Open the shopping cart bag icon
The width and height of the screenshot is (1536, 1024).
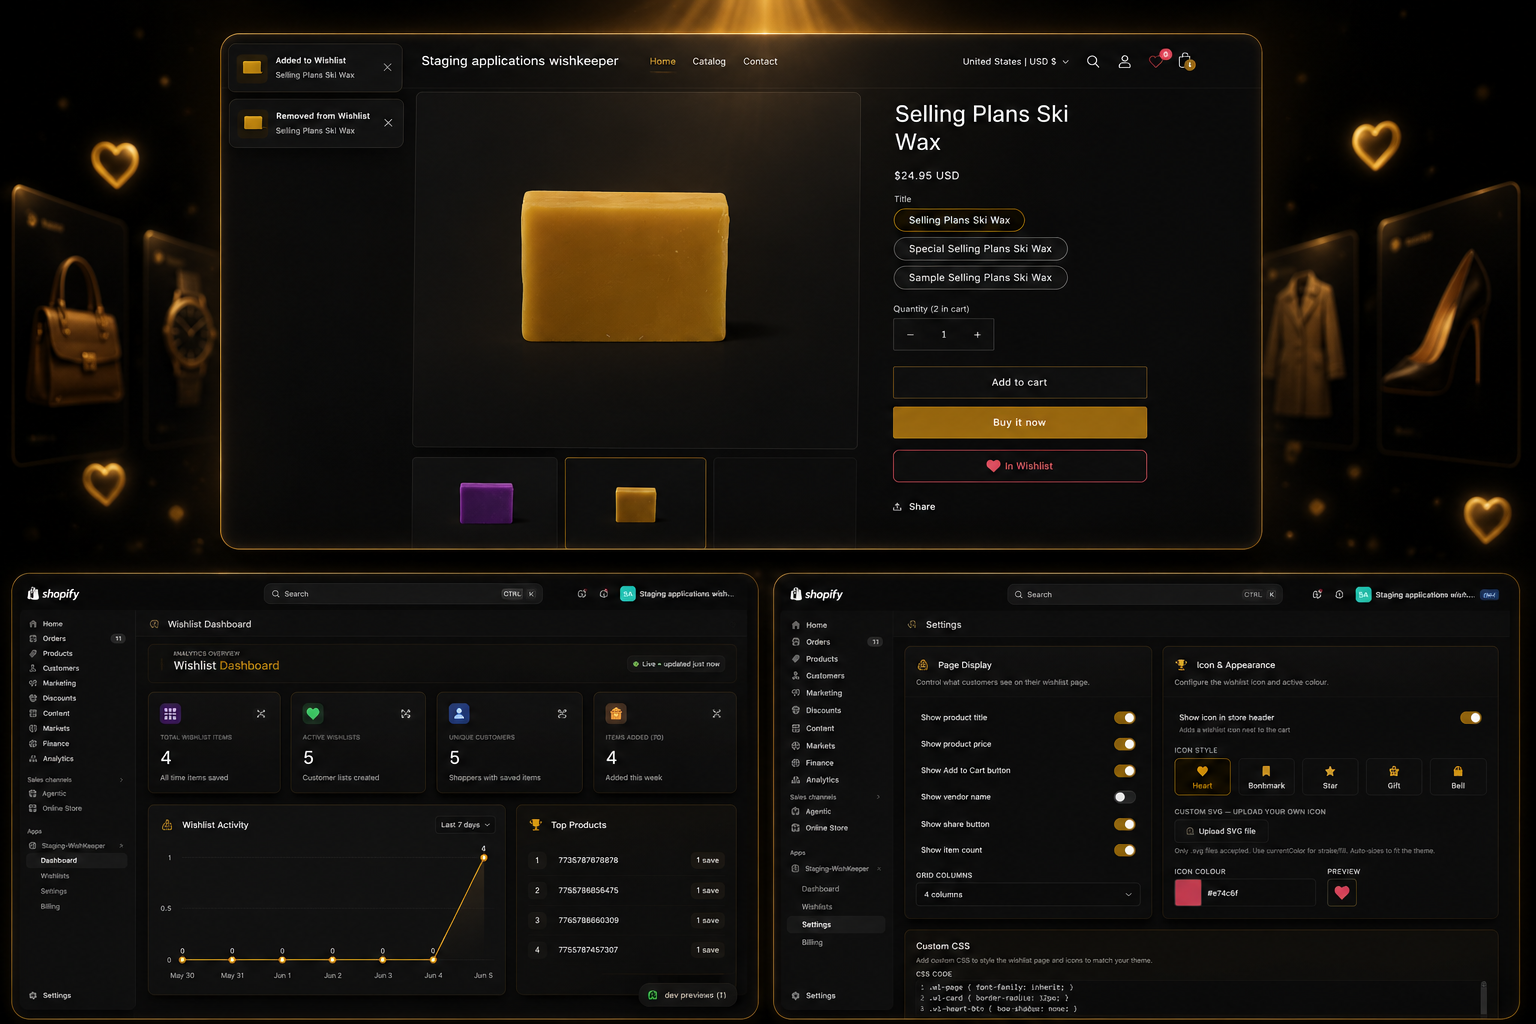(x=1186, y=62)
